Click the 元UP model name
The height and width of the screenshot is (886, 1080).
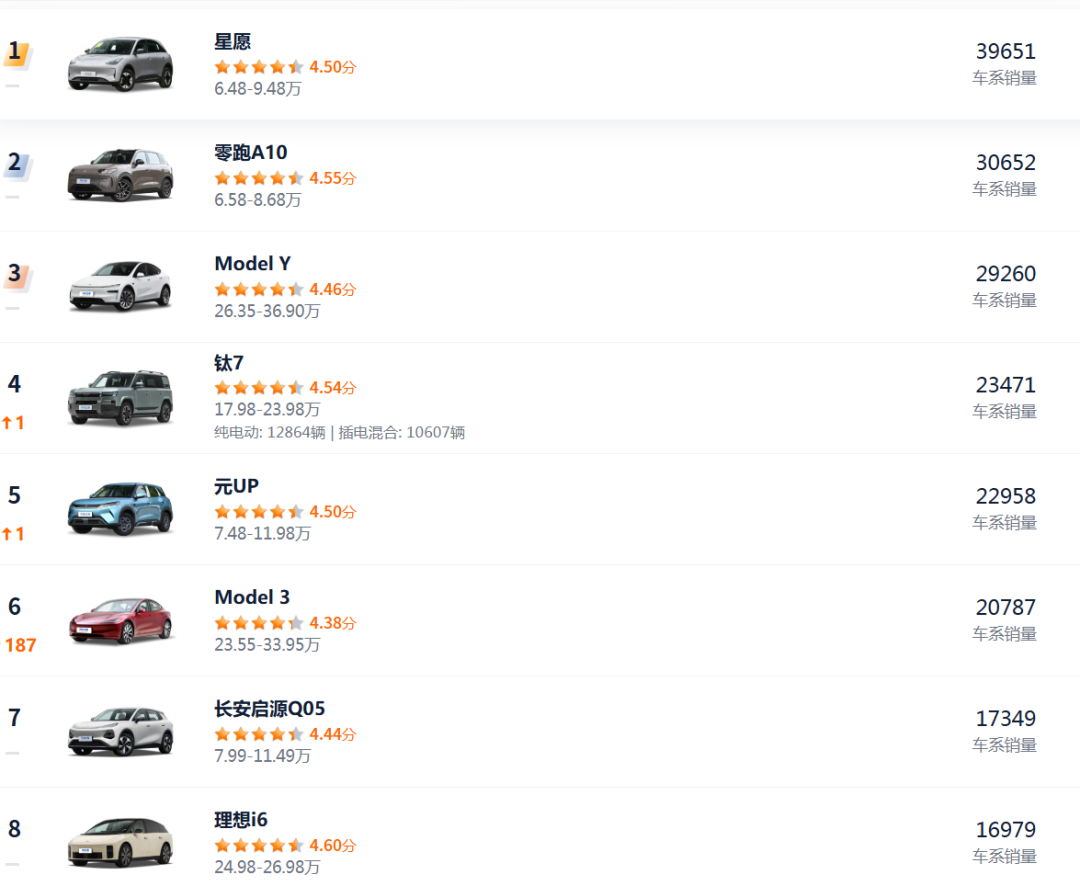click(x=236, y=486)
